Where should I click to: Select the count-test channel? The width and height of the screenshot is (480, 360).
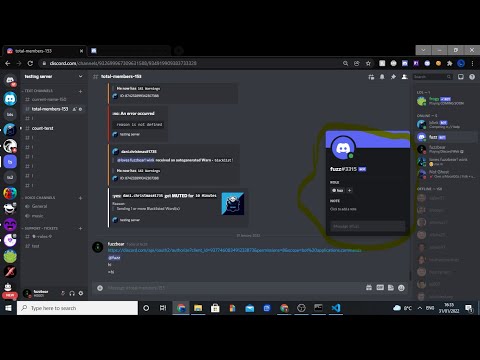point(42,128)
